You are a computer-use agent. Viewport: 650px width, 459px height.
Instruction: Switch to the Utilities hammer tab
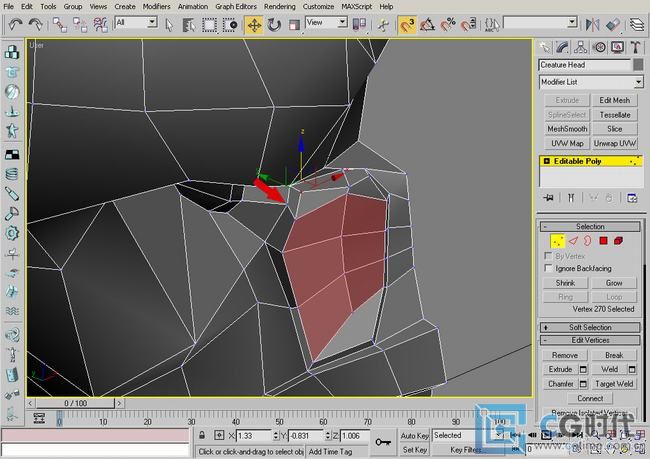coord(635,47)
